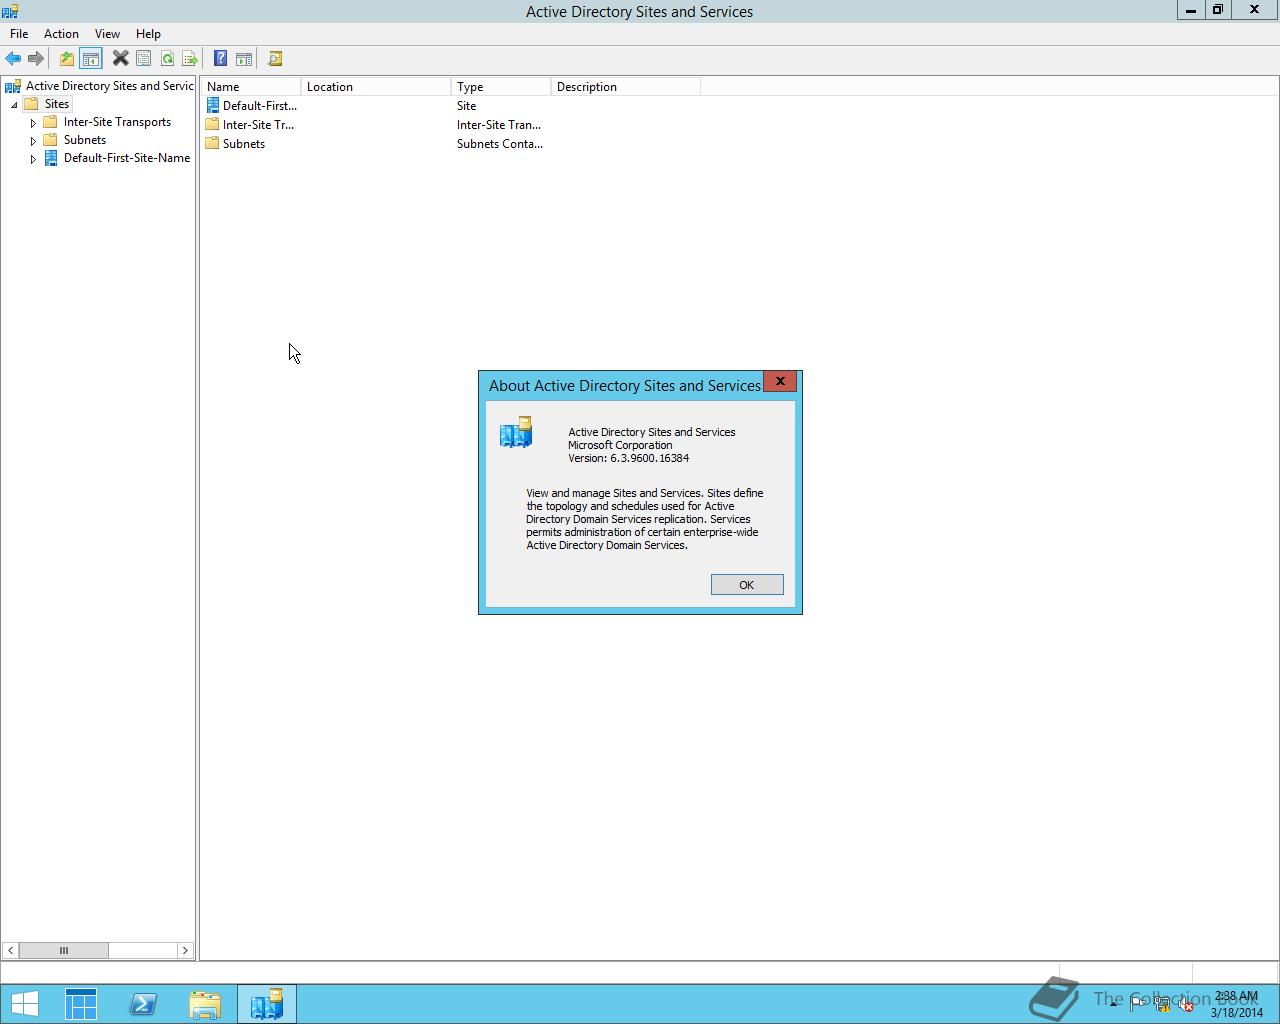The width and height of the screenshot is (1280, 1024).
Task: Click the Delete X toolbar icon
Action: pos(120,59)
